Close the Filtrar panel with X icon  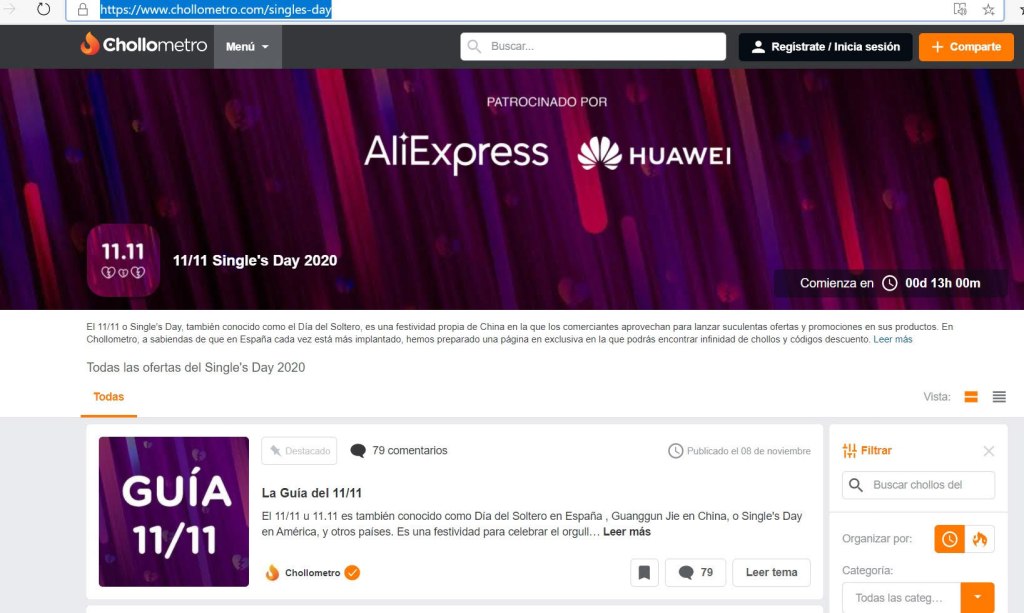[x=988, y=451]
